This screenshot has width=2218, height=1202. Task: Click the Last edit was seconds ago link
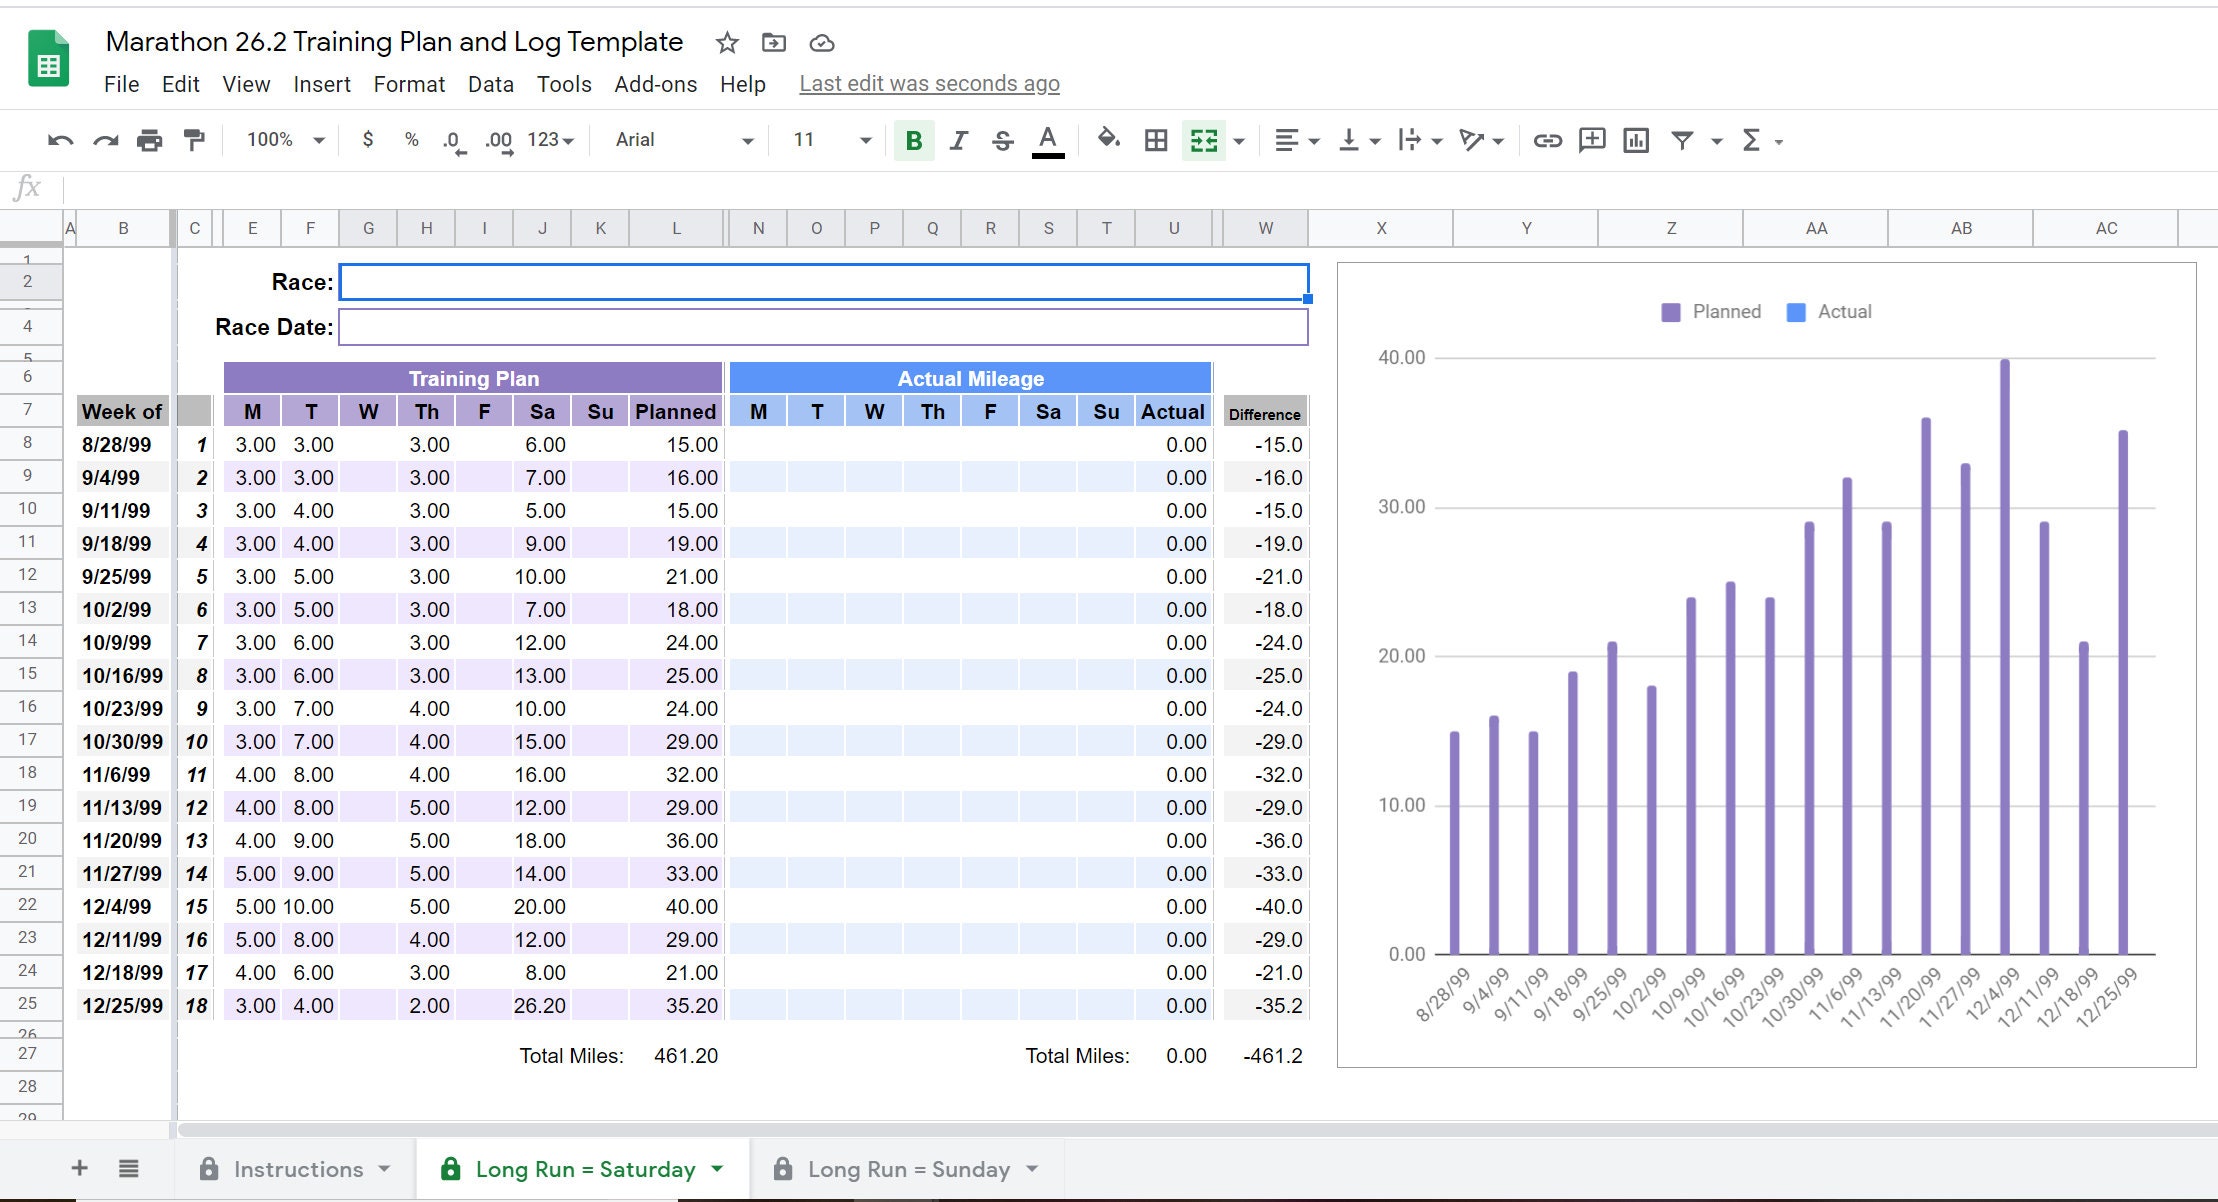pyautogui.click(x=929, y=84)
